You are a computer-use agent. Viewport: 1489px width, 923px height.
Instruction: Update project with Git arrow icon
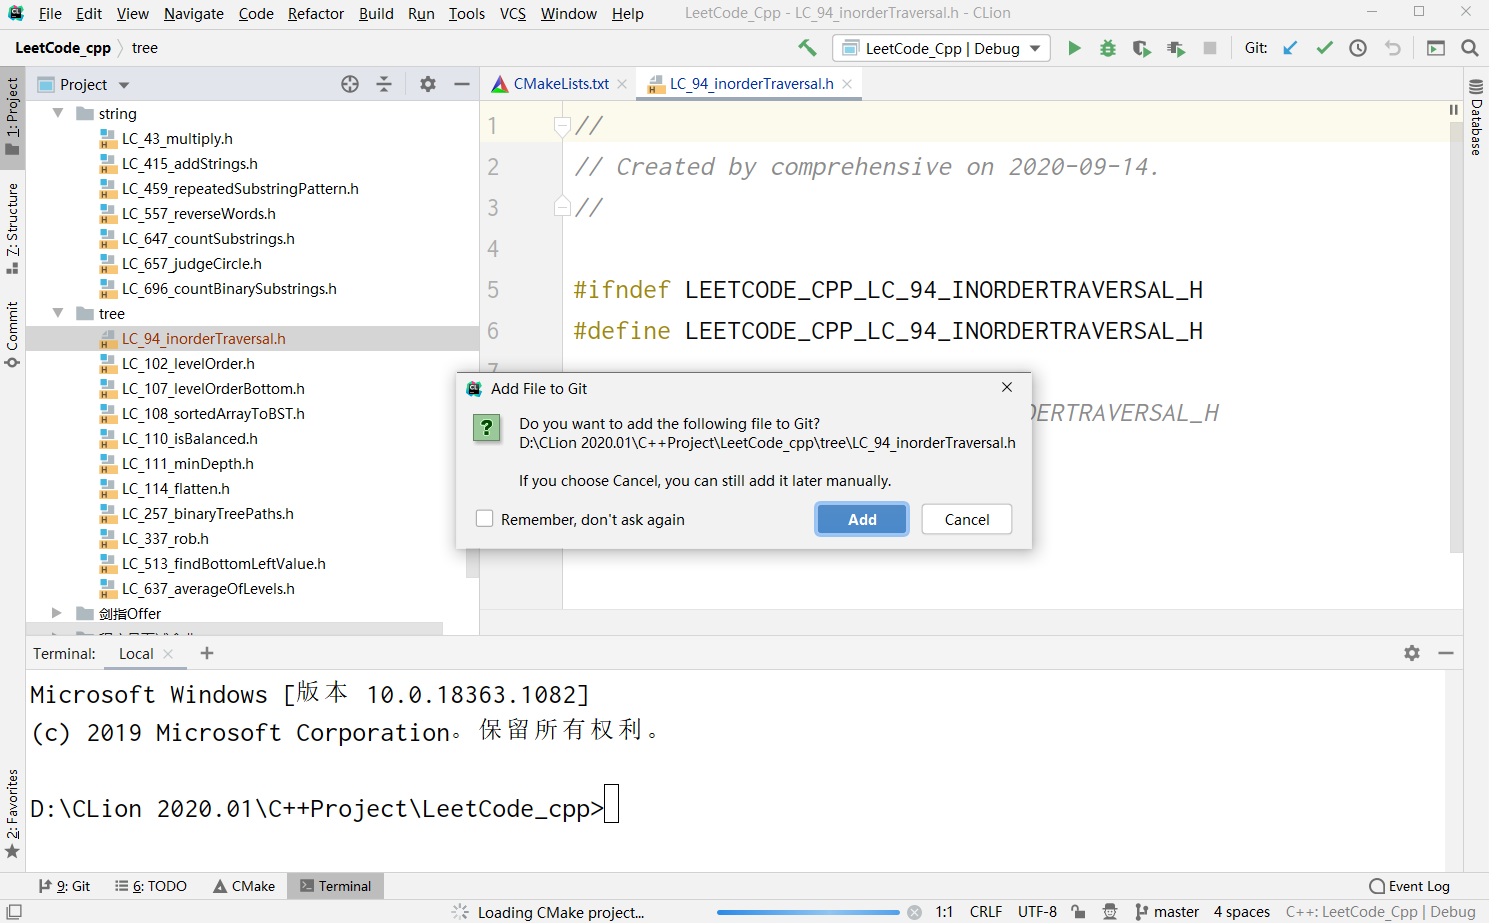pyautogui.click(x=1291, y=48)
